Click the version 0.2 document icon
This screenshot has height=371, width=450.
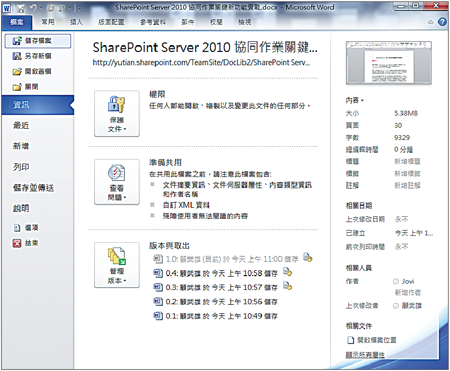(x=158, y=301)
